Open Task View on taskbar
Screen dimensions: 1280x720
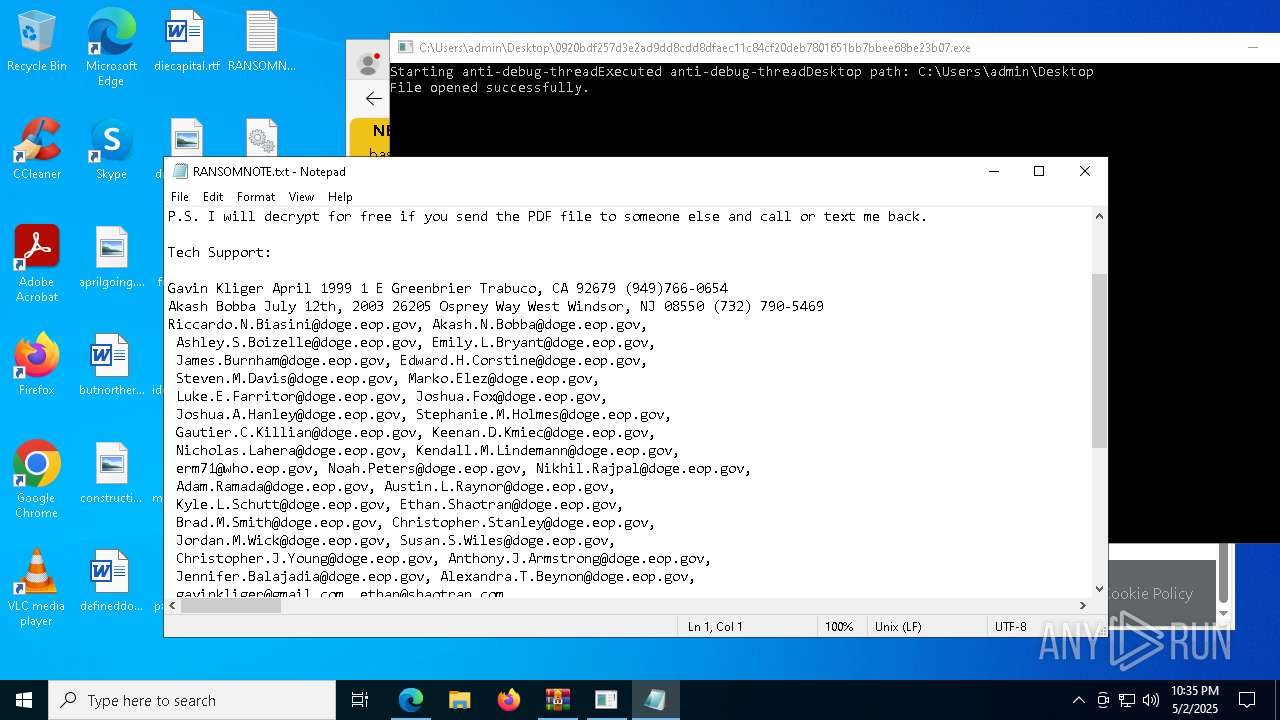pyautogui.click(x=360, y=700)
